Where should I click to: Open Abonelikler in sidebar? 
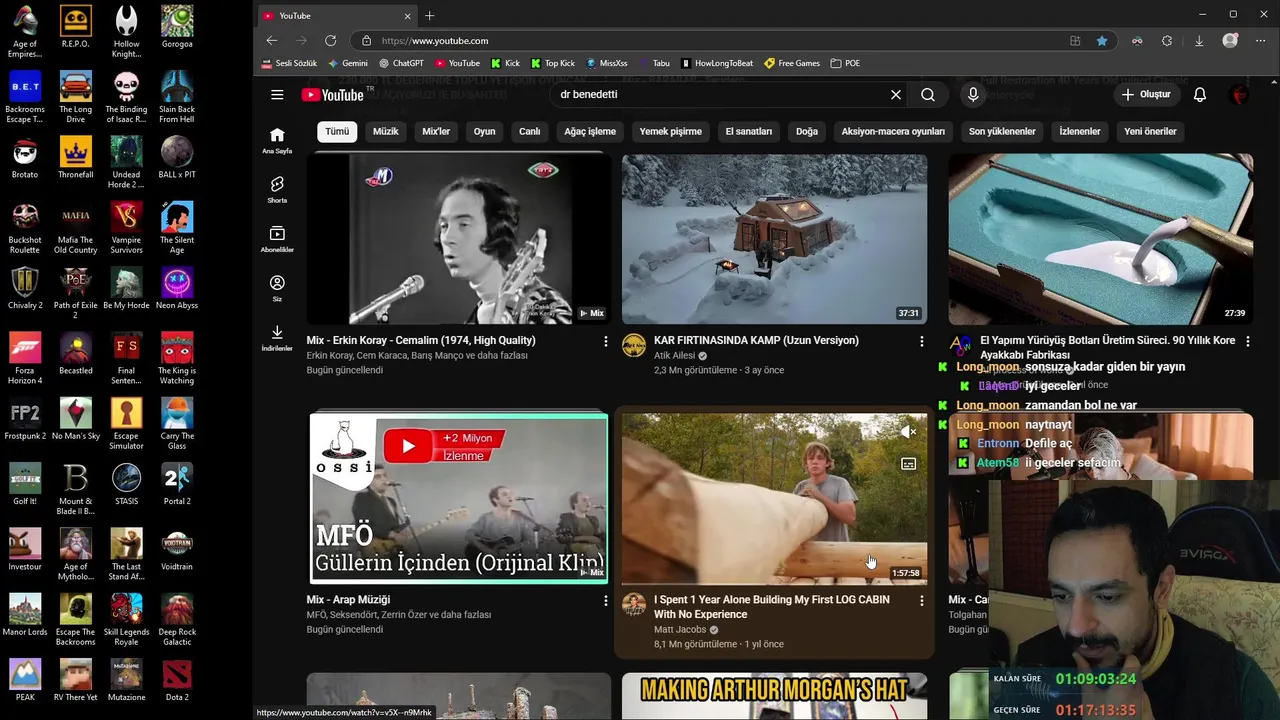pos(277,239)
